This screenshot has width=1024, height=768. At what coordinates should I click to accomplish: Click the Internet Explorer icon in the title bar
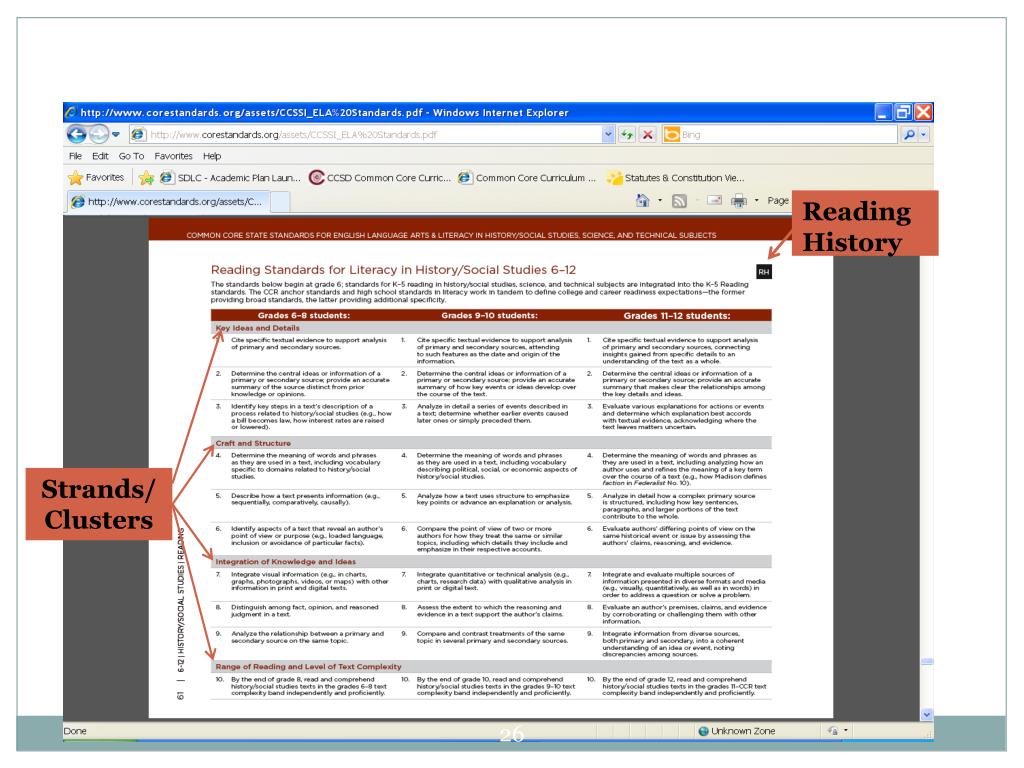click(x=71, y=112)
